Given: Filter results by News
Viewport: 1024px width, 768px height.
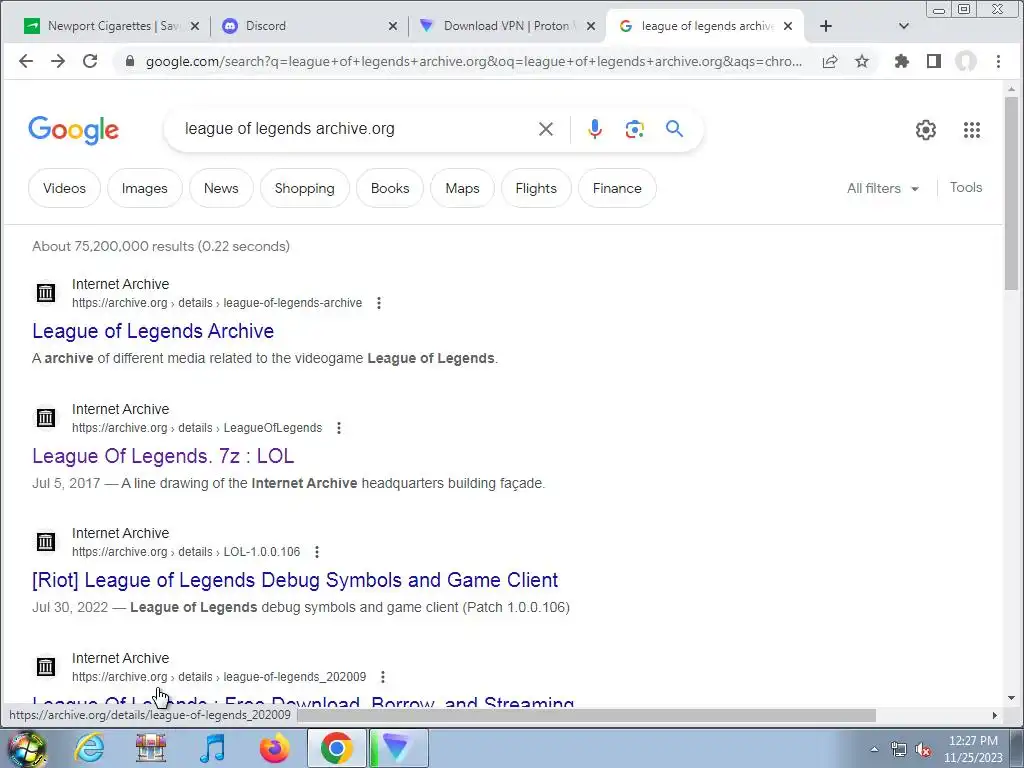Looking at the screenshot, I should click(x=221, y=188).
